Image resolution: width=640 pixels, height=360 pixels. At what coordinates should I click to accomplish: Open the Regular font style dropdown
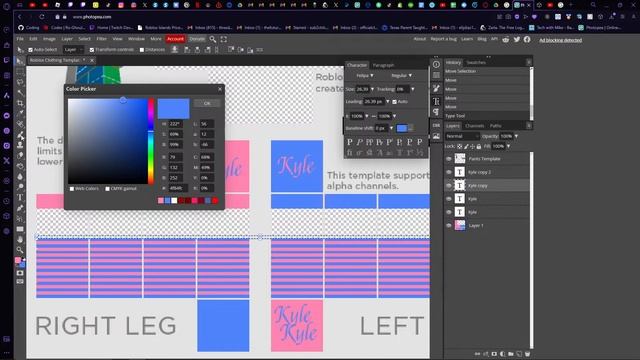402,76
